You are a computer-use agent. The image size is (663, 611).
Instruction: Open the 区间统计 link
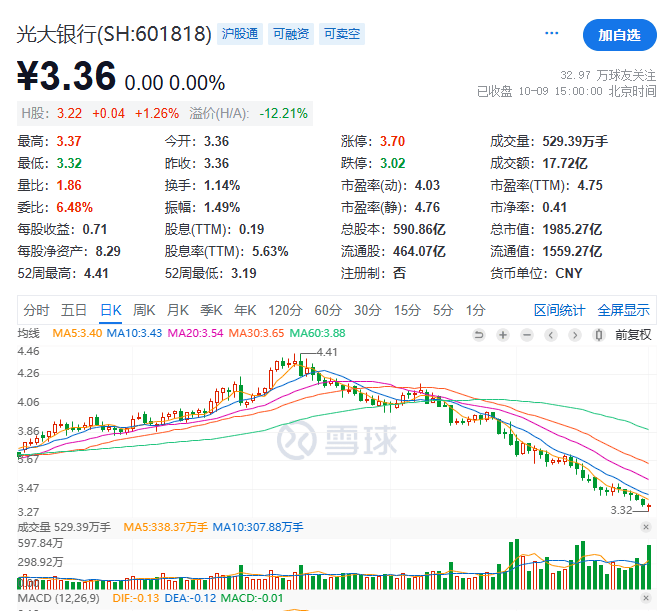click(558, 309)
